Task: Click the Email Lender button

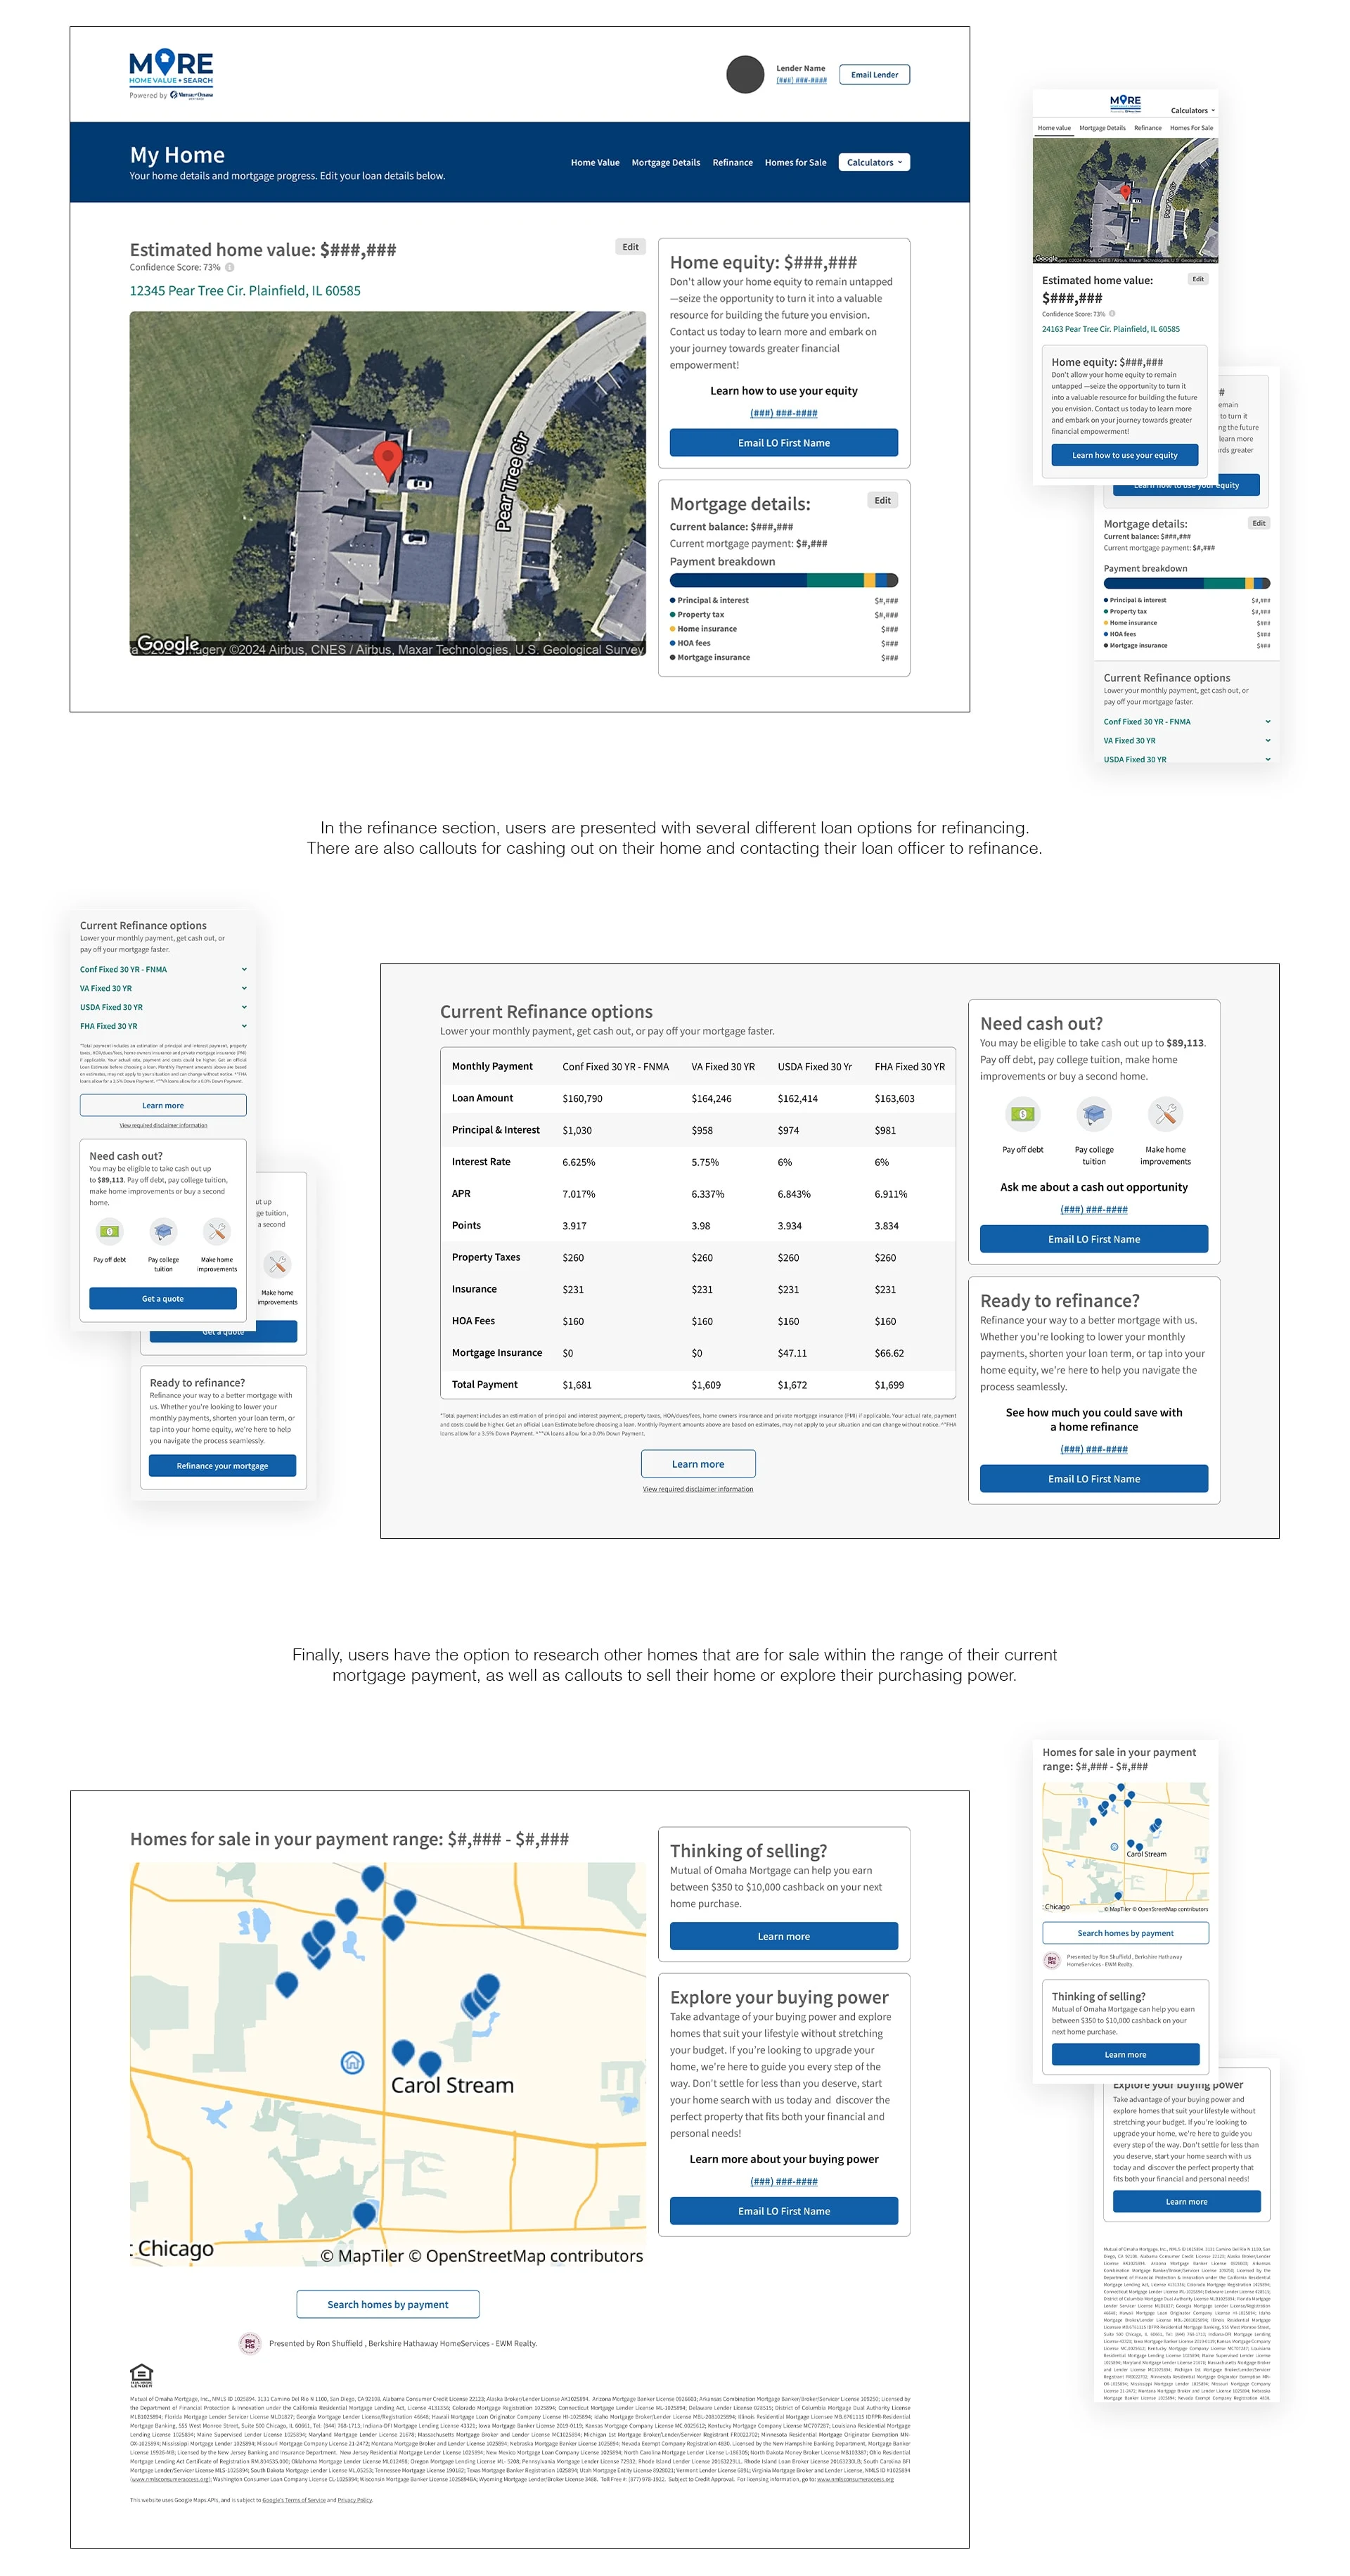Action: coord(874,74)
